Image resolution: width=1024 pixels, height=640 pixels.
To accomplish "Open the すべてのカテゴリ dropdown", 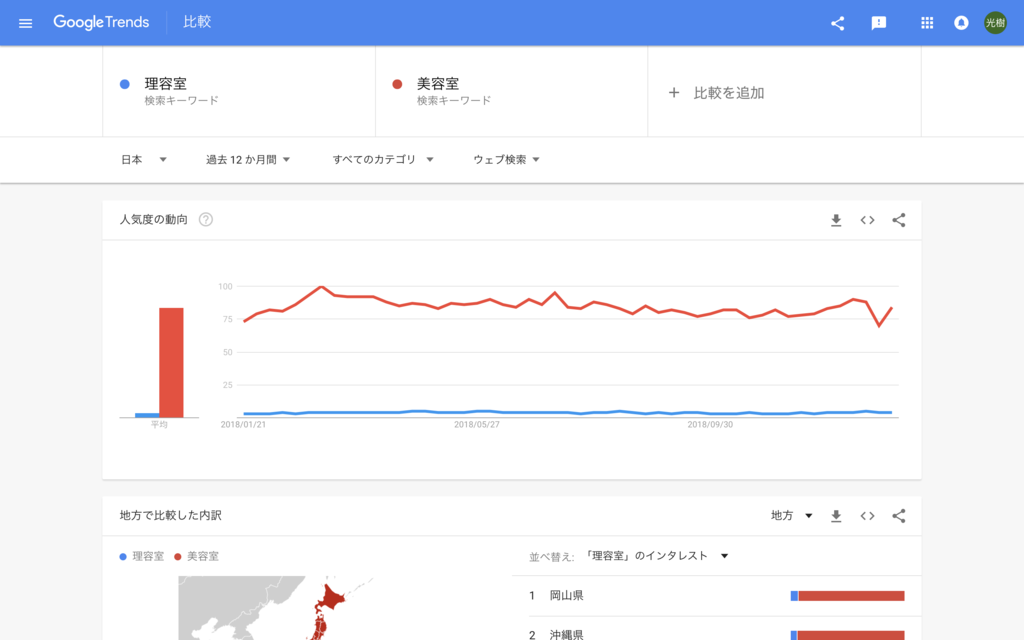I will [x=383, y=159].
